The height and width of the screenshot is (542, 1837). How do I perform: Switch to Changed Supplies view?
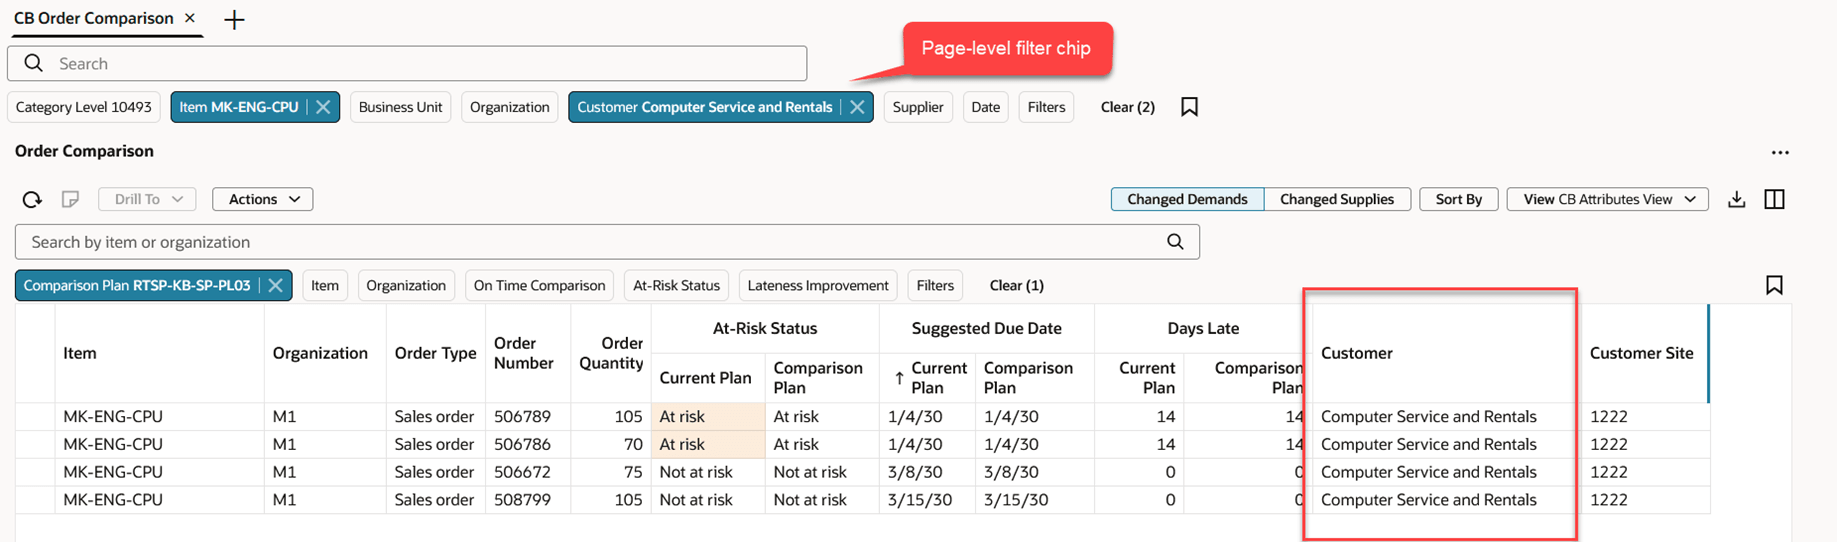[1336, 199]
